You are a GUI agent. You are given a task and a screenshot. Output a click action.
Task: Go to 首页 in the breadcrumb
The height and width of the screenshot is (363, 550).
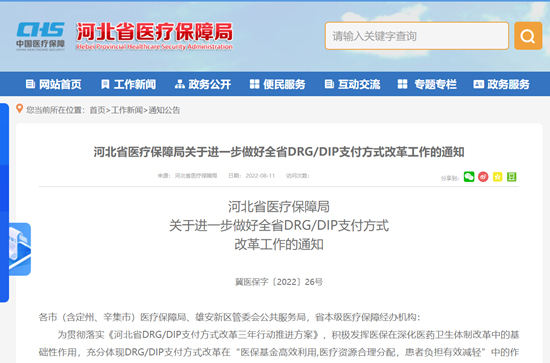click(97, 110)
